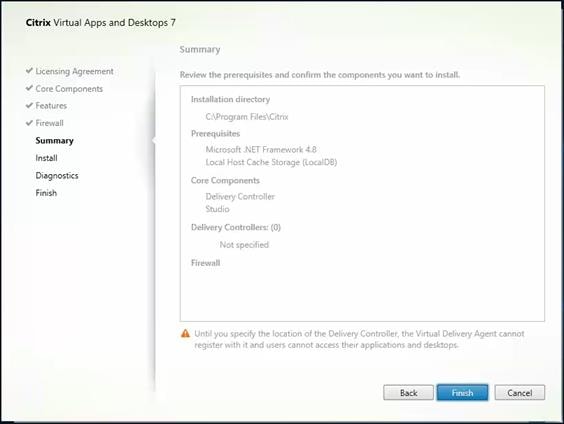Select the Core Components step in sidebar
This screenshot has height=424, width=564.
(x=69, y=88)
